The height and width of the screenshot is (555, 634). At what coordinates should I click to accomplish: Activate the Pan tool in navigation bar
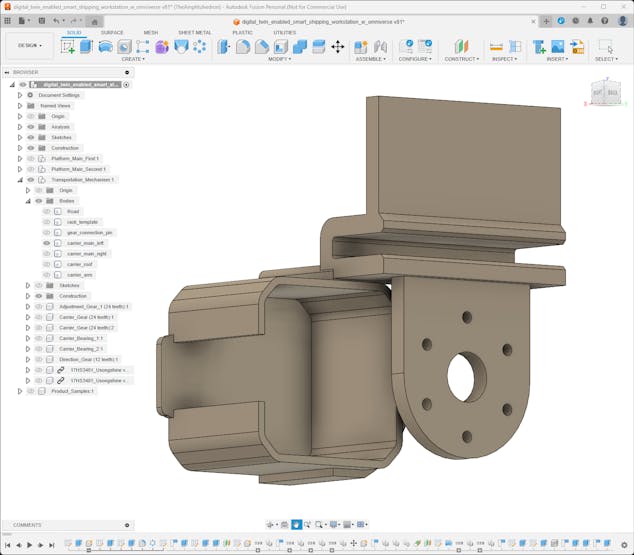pos(296,524)
